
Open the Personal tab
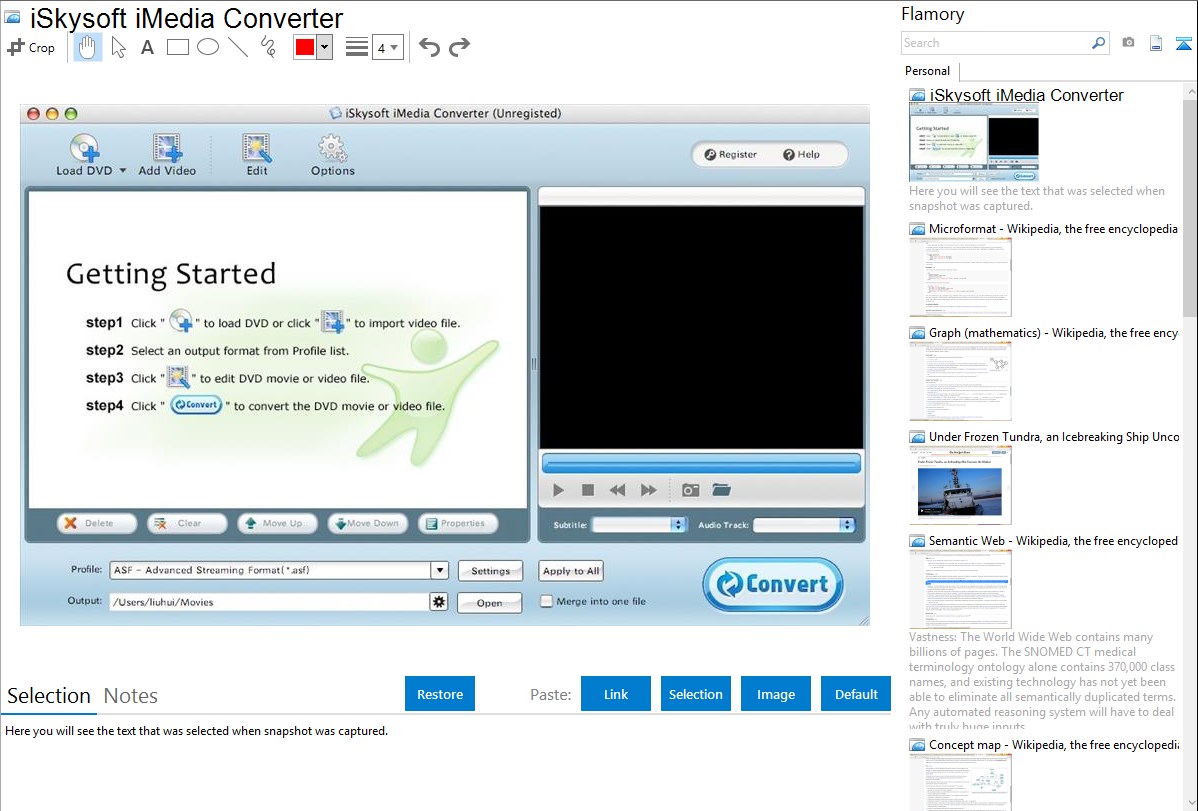tap(928, 71)
